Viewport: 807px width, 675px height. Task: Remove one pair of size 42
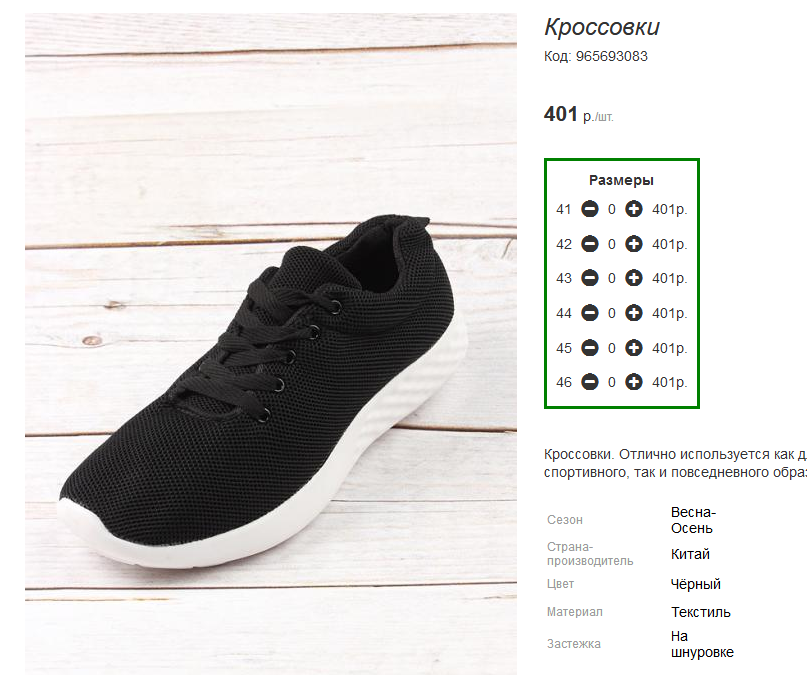pos(590,243)
